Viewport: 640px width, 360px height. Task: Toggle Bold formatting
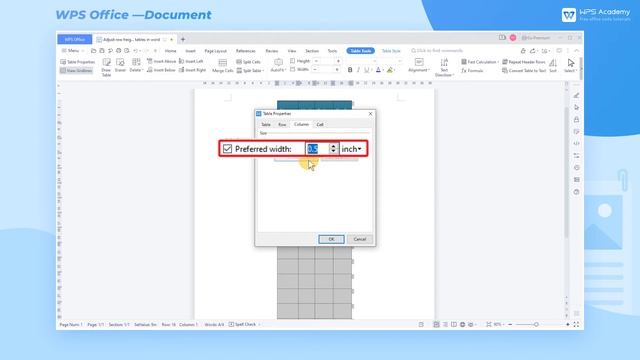pos(350,70)
